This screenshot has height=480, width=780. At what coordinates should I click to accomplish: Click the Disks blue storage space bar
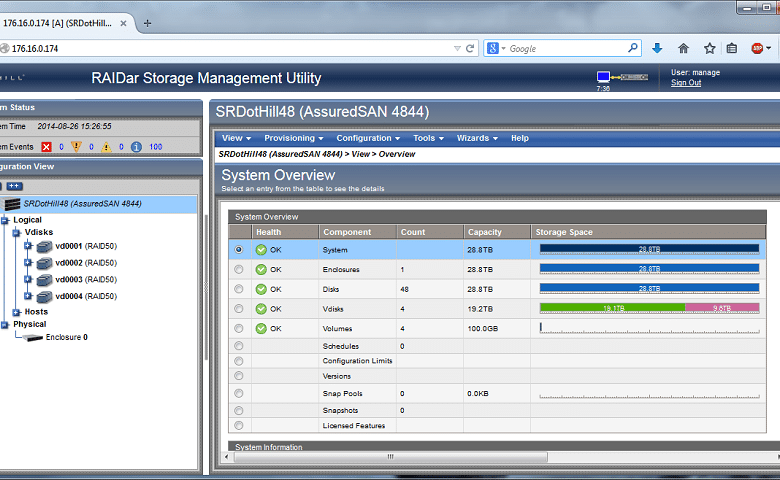point(650,288)
